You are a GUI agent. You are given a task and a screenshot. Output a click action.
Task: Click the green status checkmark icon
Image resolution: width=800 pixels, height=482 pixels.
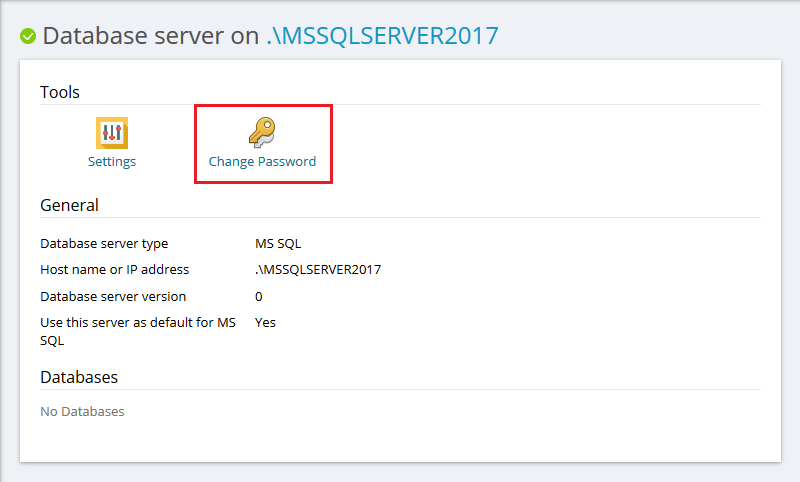click(28, 36)
